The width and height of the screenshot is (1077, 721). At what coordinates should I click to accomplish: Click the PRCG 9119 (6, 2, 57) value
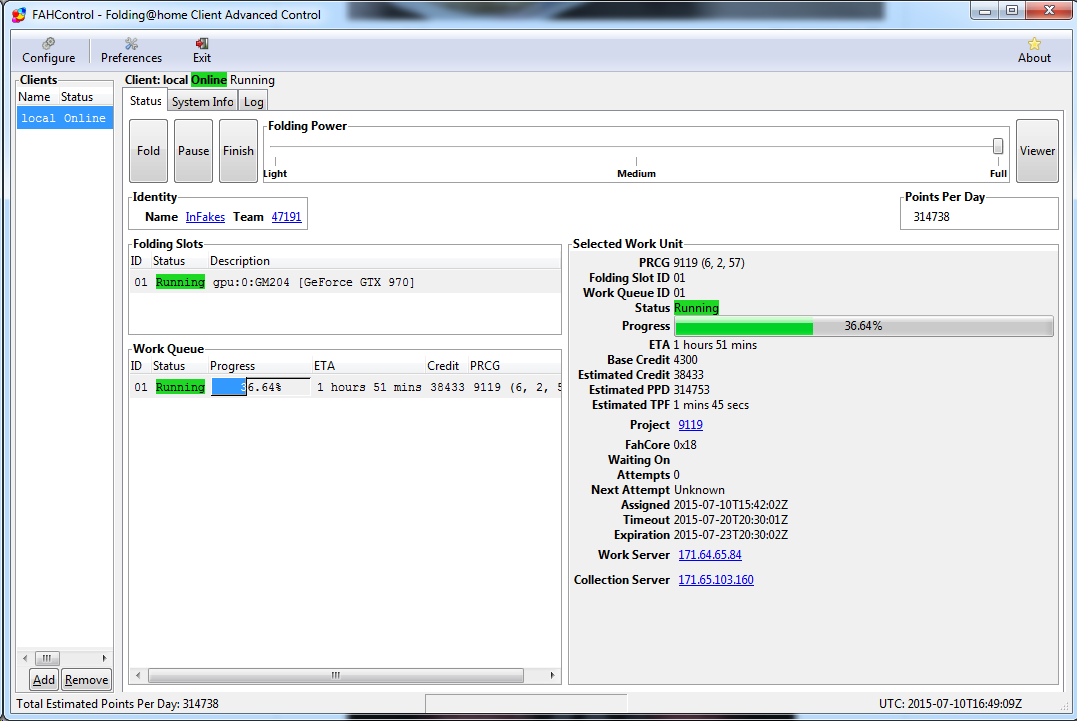pos(709,263)
